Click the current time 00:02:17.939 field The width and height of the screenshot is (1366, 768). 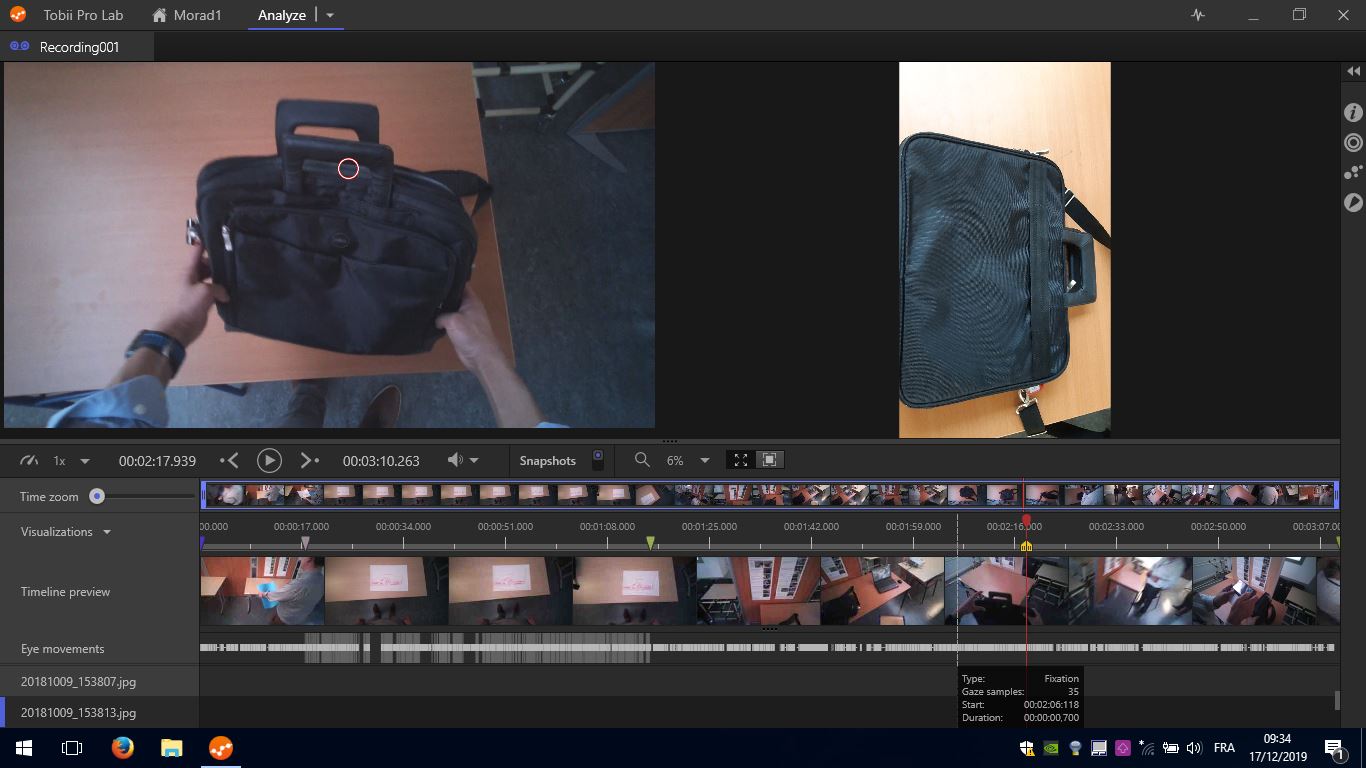pyautogui.click(x=157, y=461)
